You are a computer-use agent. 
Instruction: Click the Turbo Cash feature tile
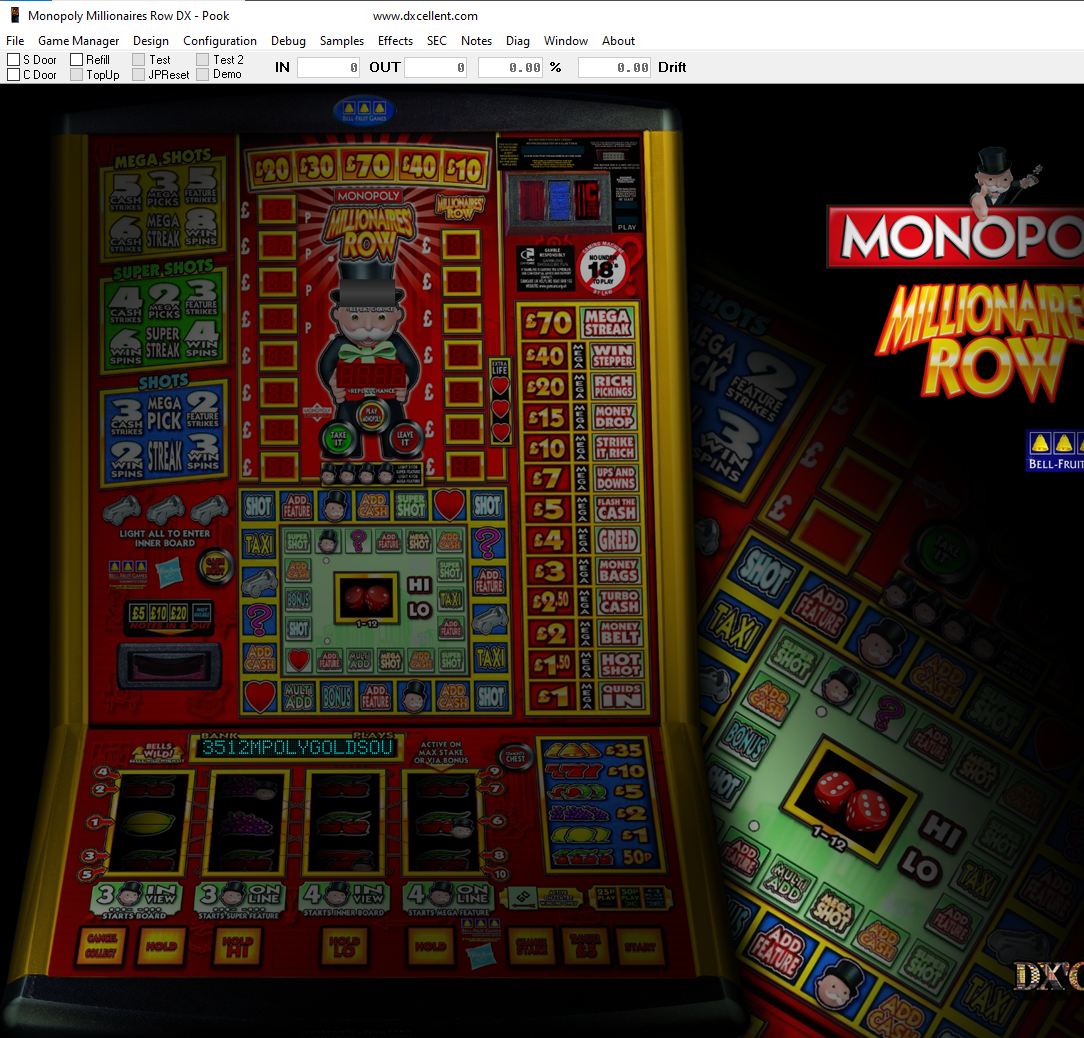tap(618, 602)
